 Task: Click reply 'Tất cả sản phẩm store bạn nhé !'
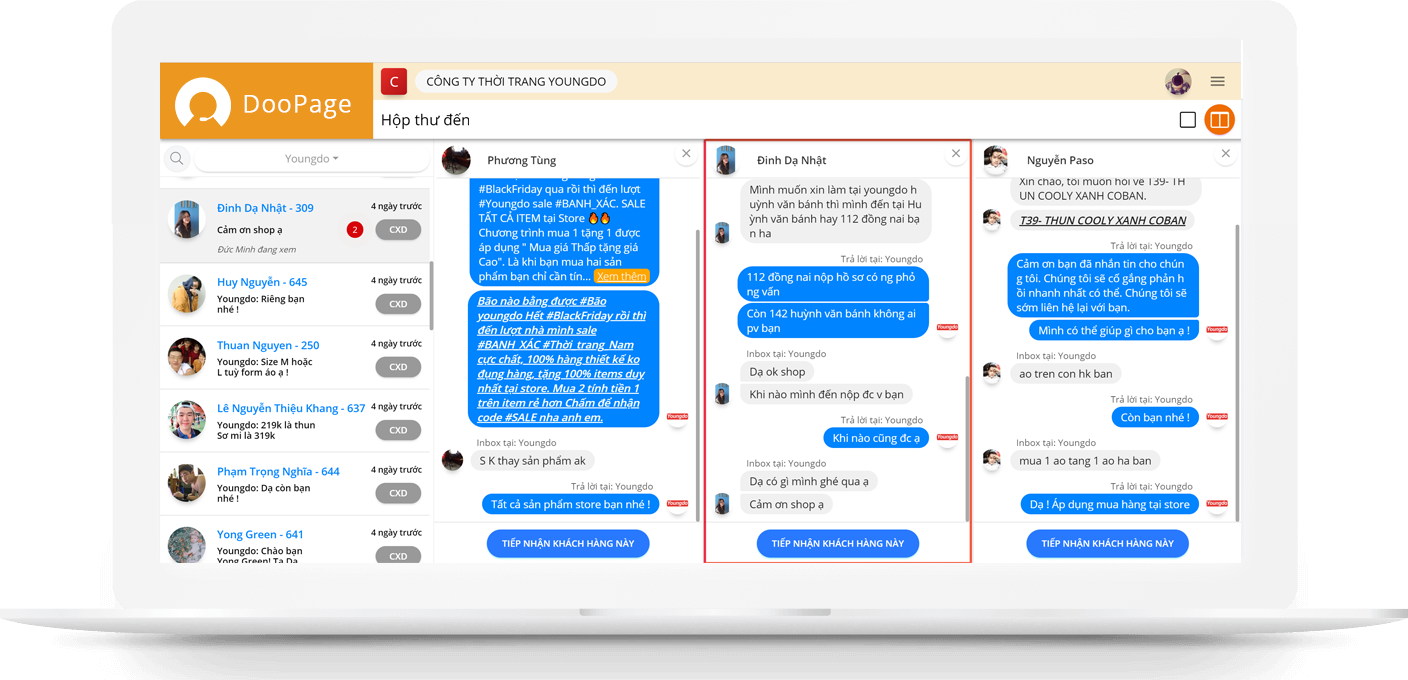click(571, 504)
